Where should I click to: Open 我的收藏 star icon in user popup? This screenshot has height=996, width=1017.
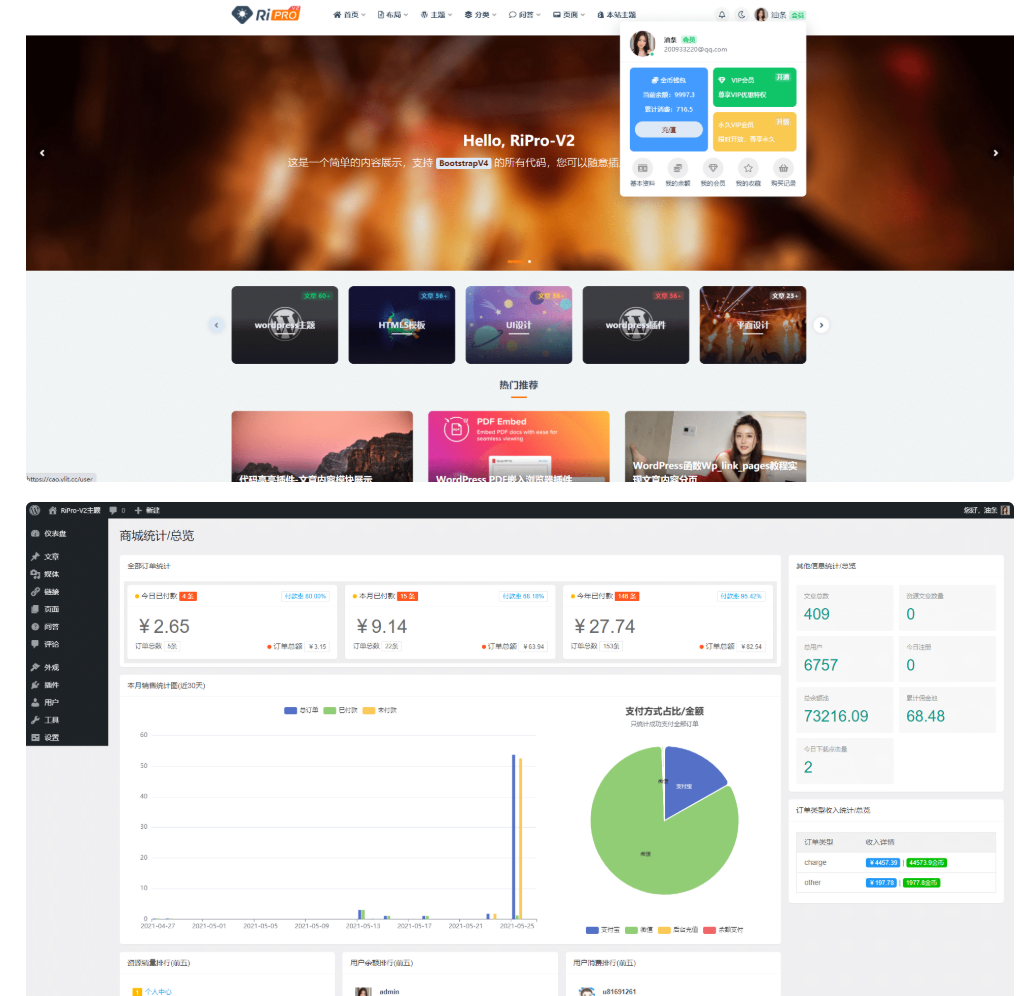pos(748,168)
